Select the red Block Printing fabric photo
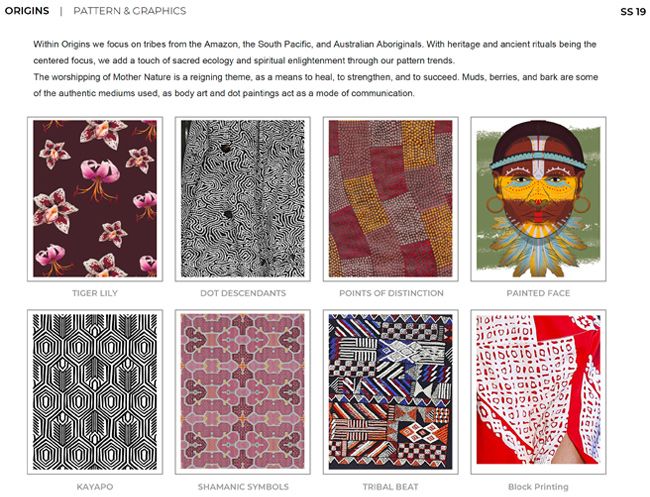The image size is (650, 497). tap(538, 392)
